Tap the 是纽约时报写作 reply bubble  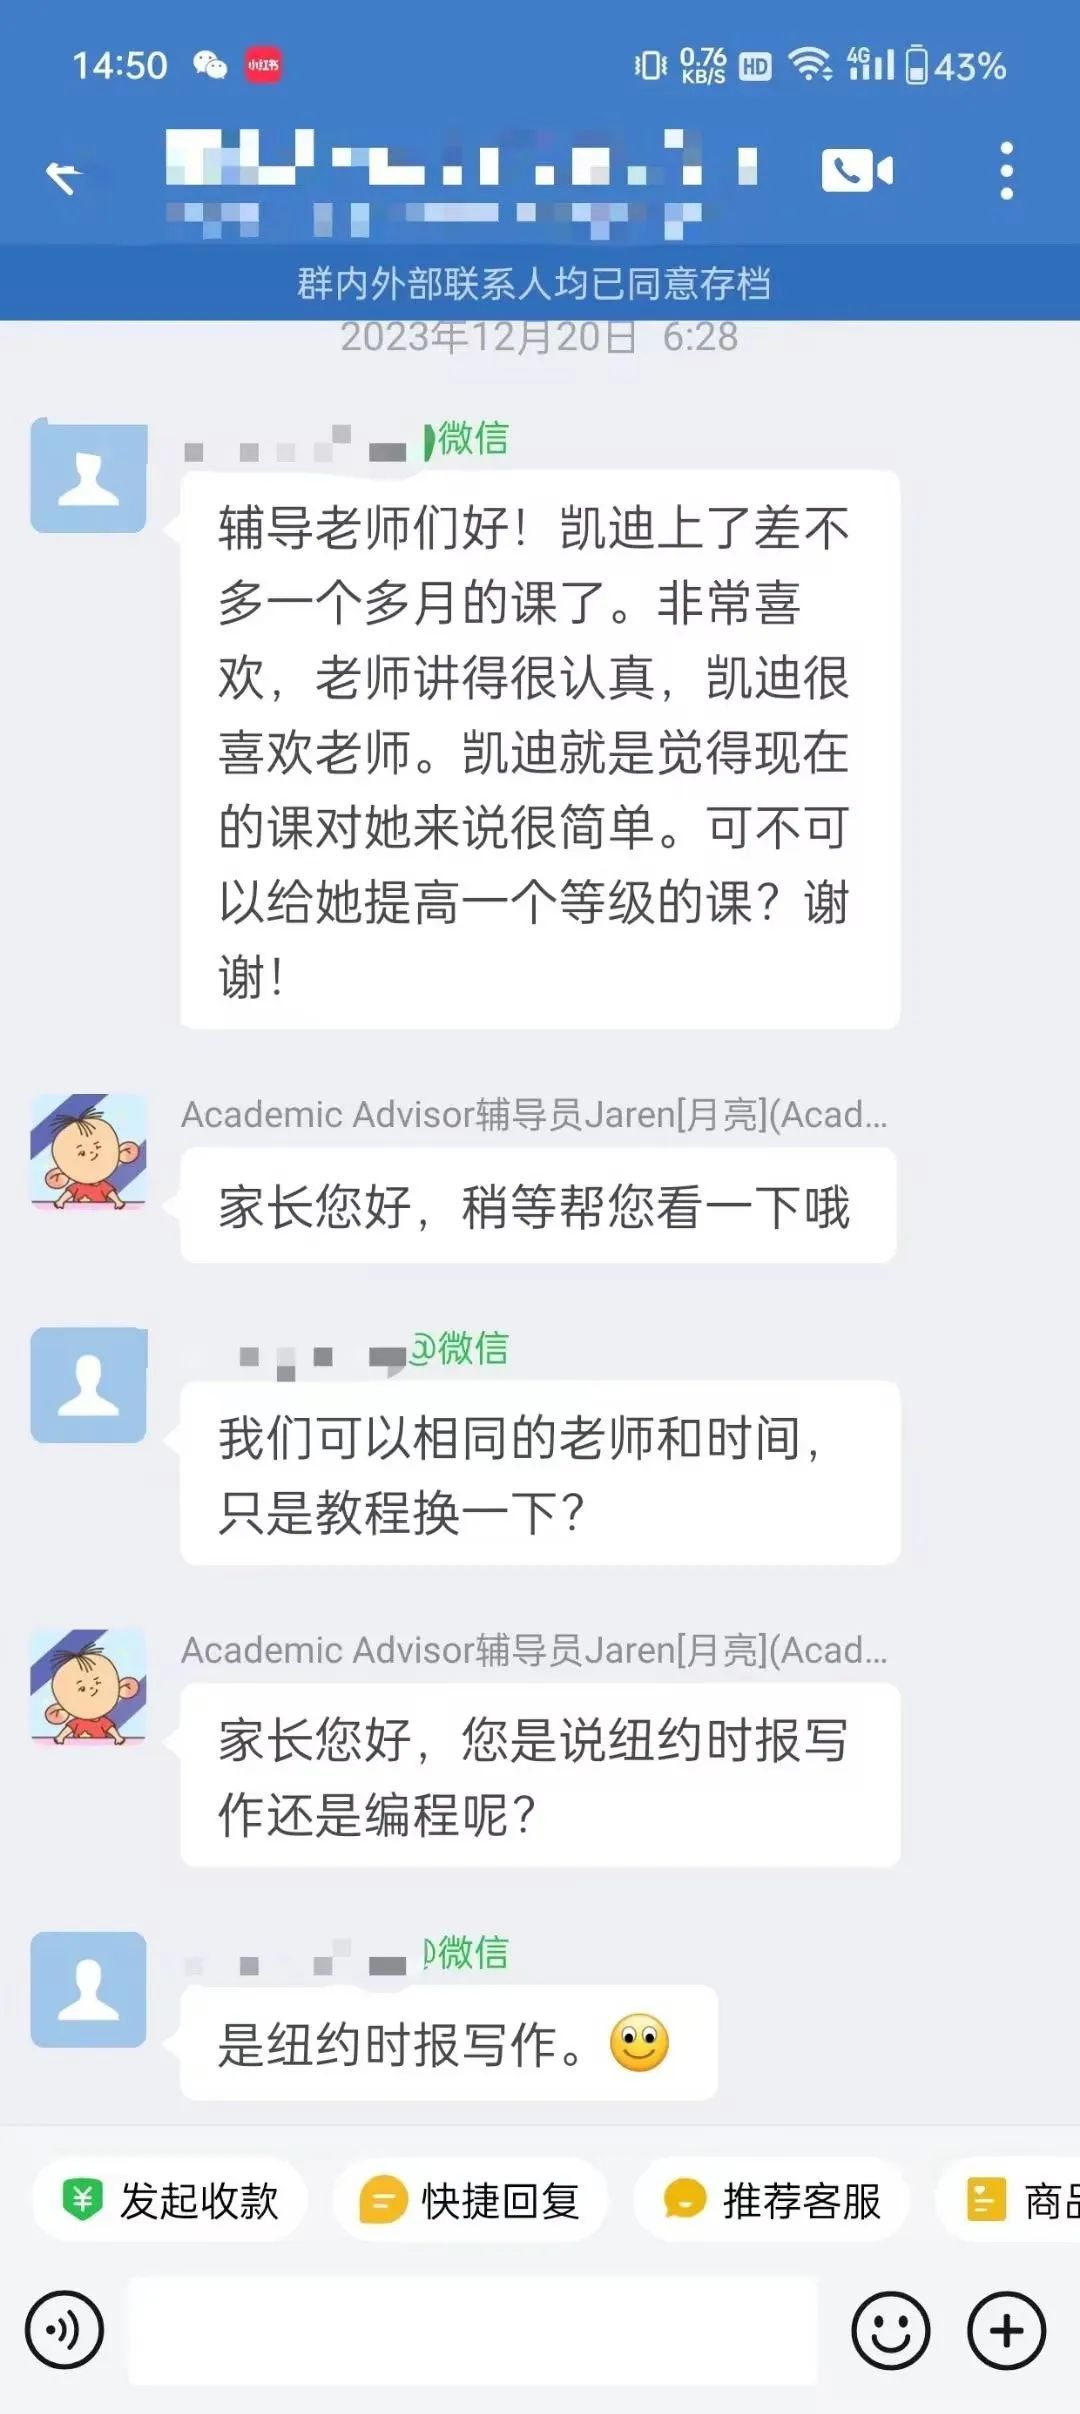click(x=449, y=2042)
